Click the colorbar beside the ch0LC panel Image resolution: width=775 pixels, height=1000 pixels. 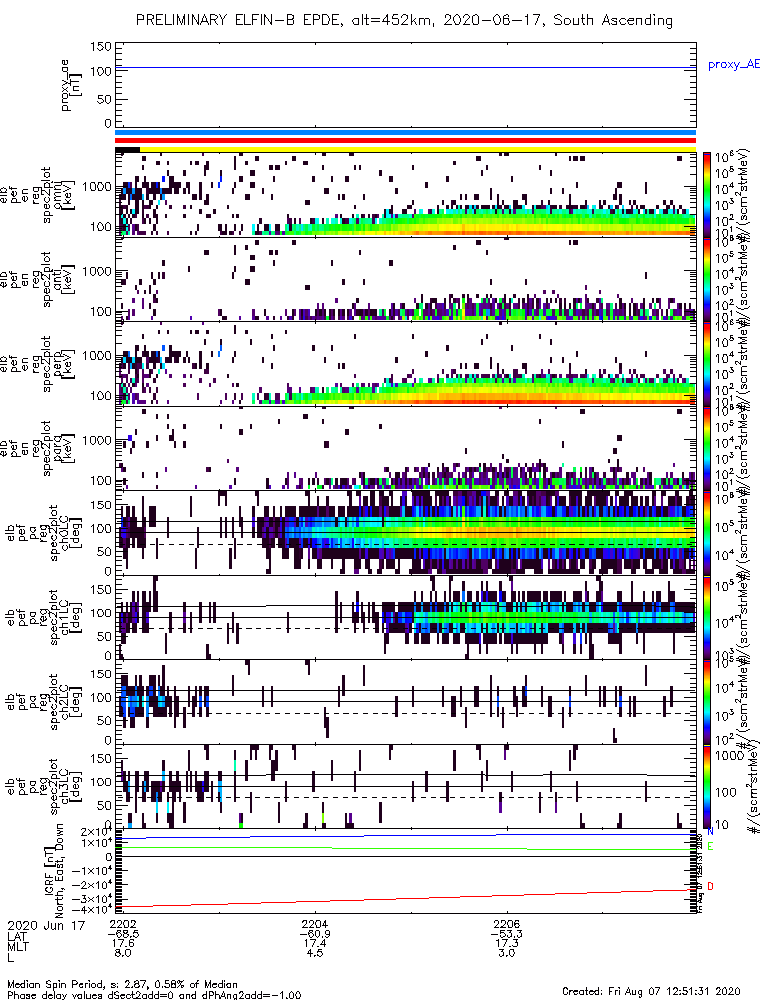point(707,533)
